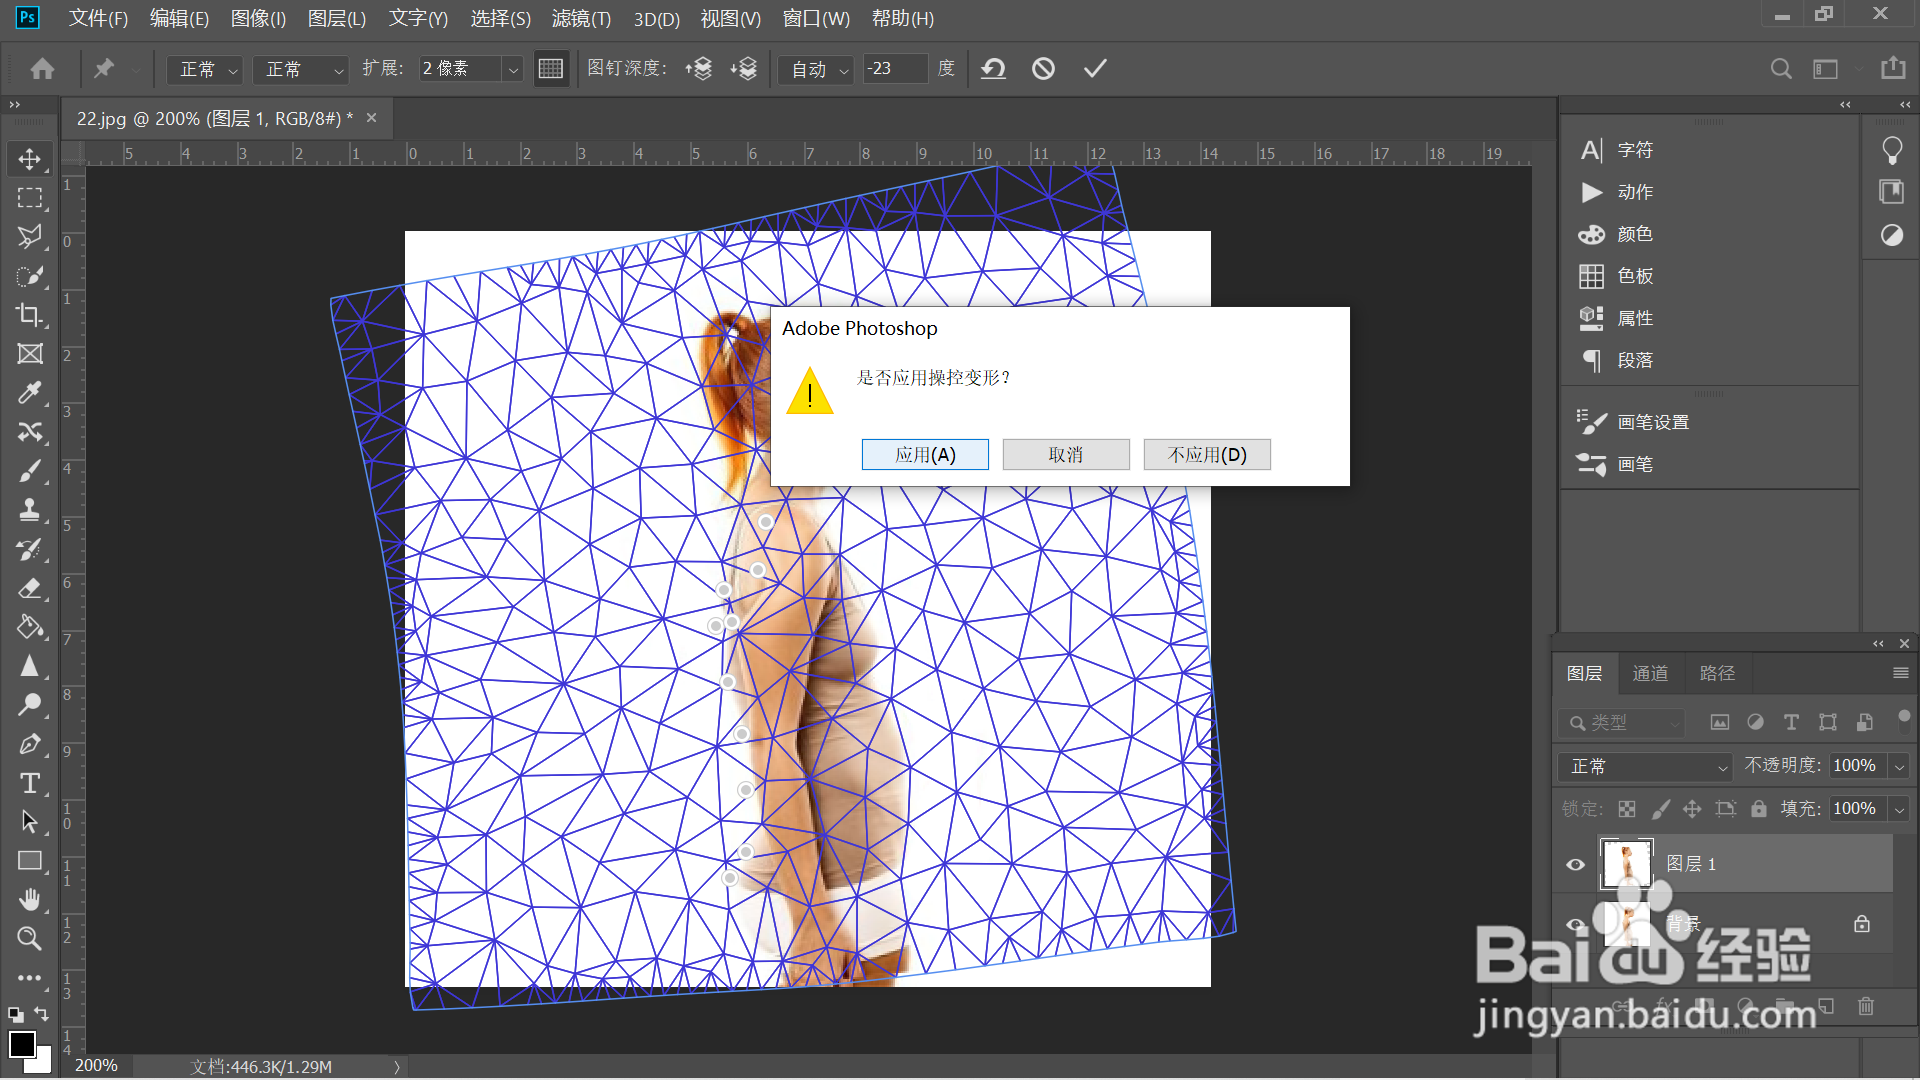Screen dimensions: 1920x1080
Task: Select the Paint Bucket tool
Action: (30, 627)
